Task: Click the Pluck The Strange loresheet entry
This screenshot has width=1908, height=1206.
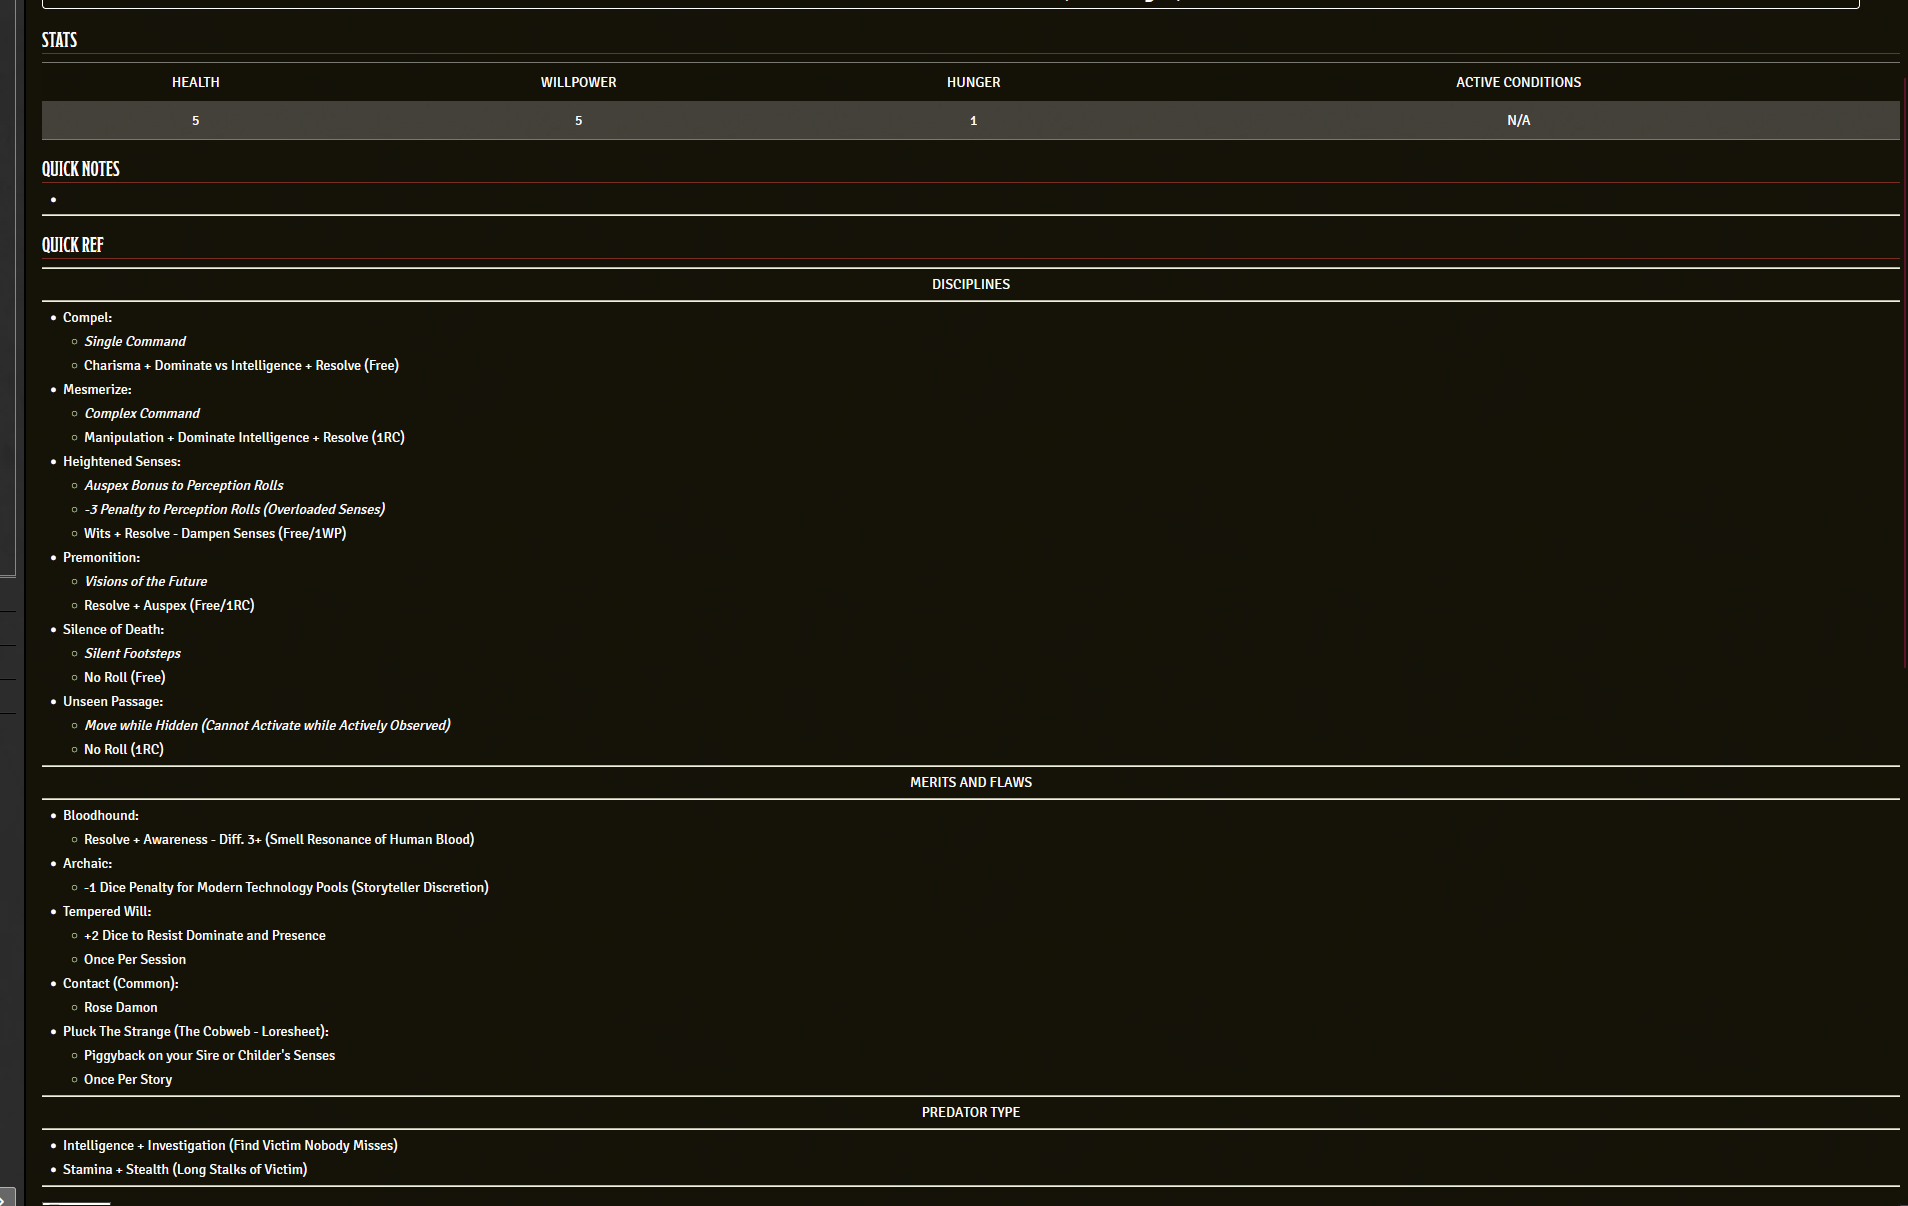Action: point(195,1032)
